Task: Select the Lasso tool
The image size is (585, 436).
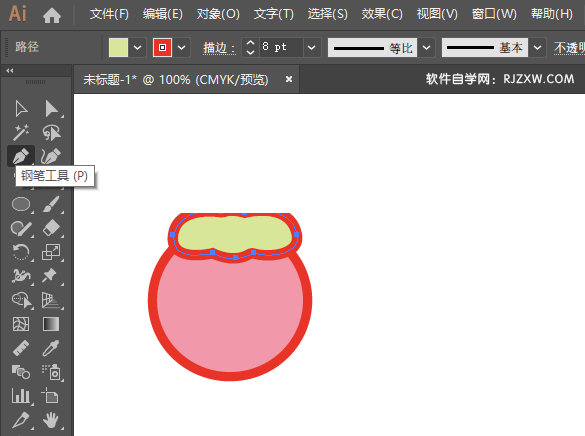Action: point(51,132)
